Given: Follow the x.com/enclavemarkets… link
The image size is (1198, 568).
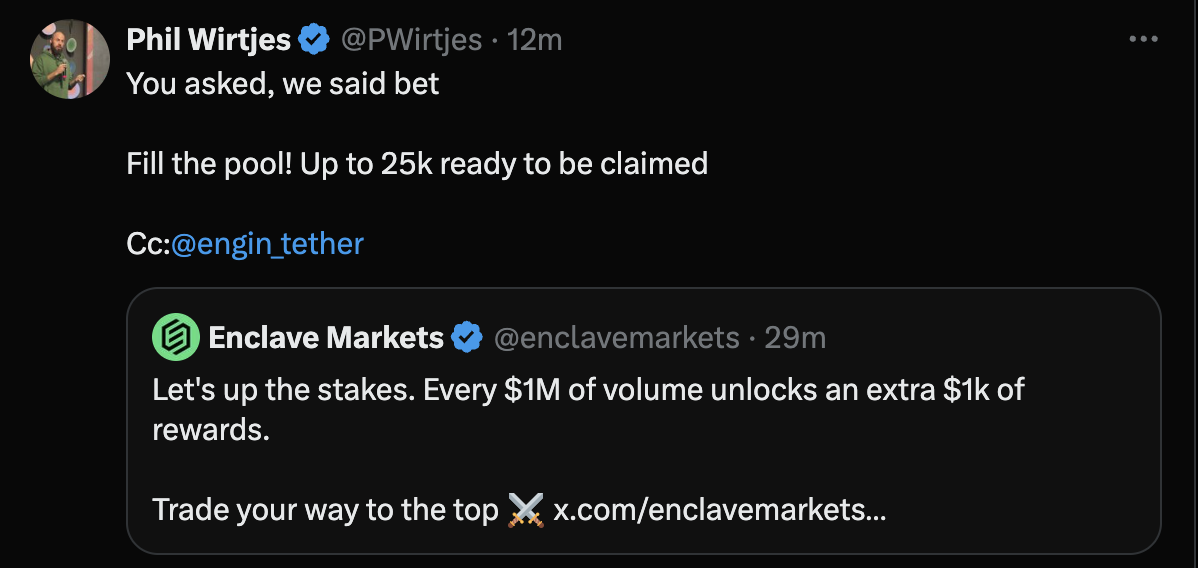Looking at the screenshot, I should click(x=719, y=510).
